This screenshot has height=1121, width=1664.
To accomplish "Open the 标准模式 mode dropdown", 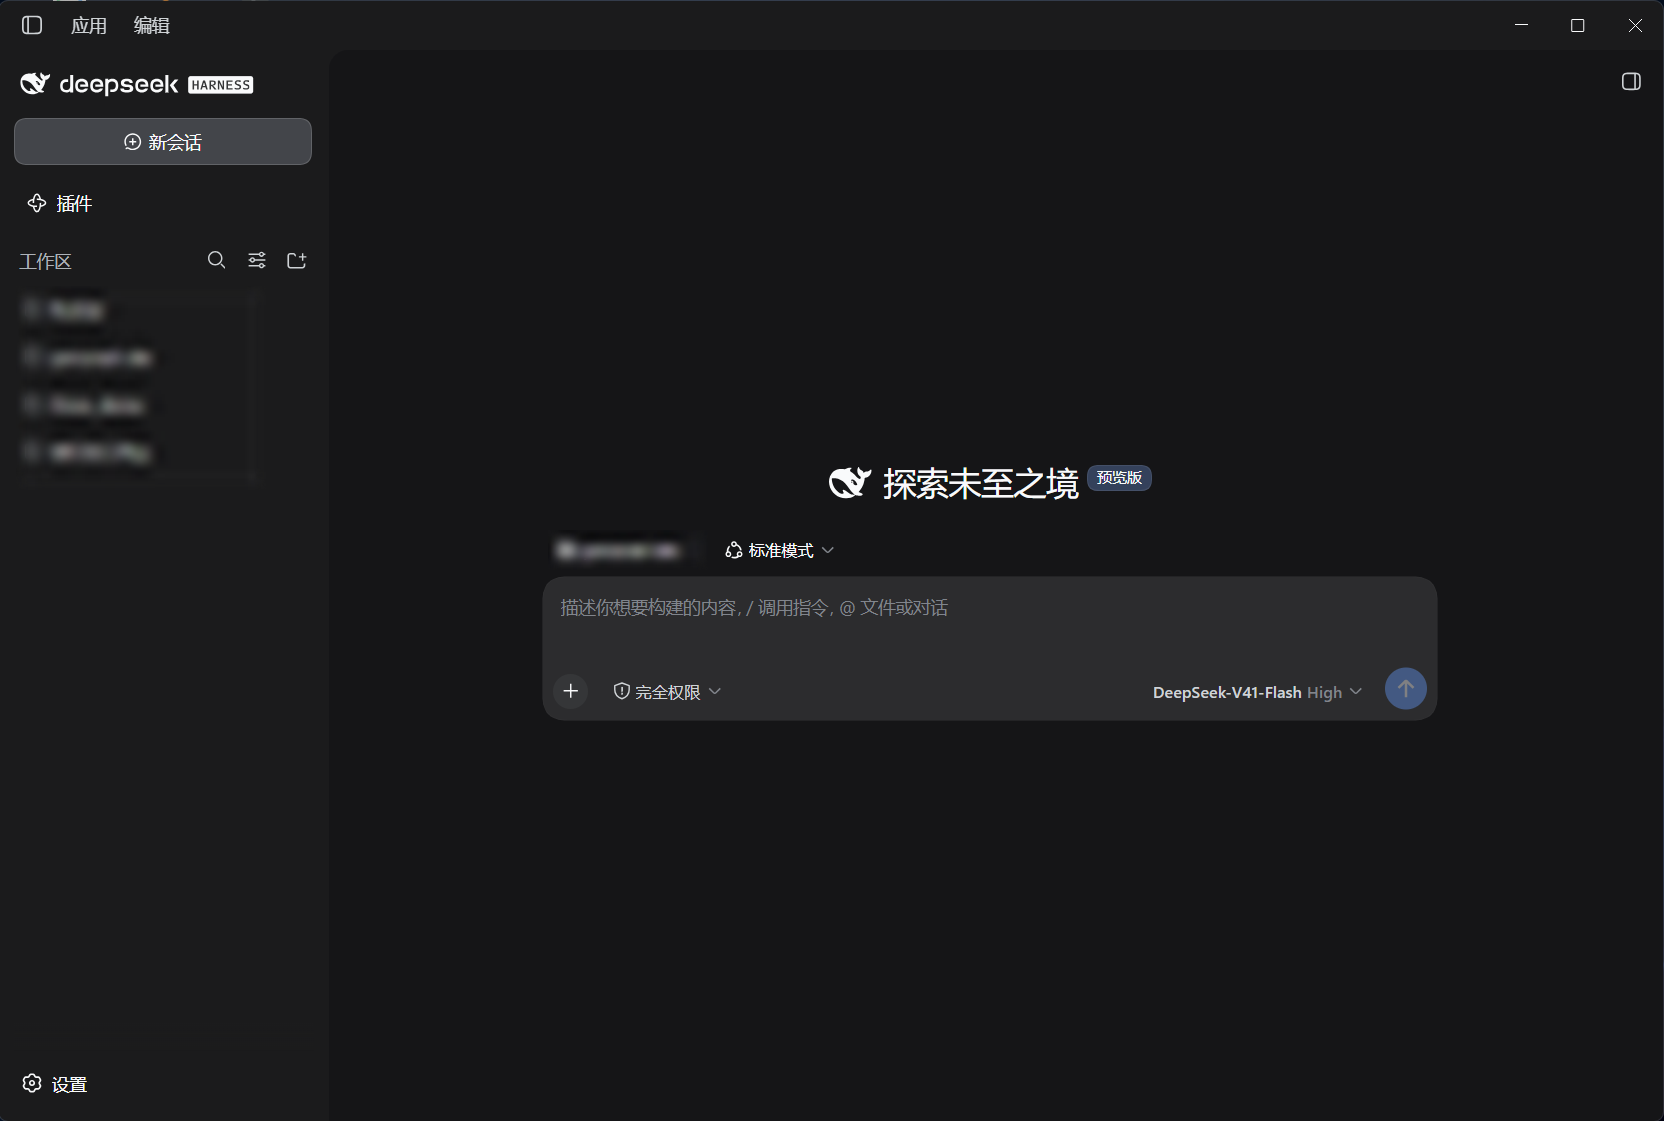I will [780, 551].
